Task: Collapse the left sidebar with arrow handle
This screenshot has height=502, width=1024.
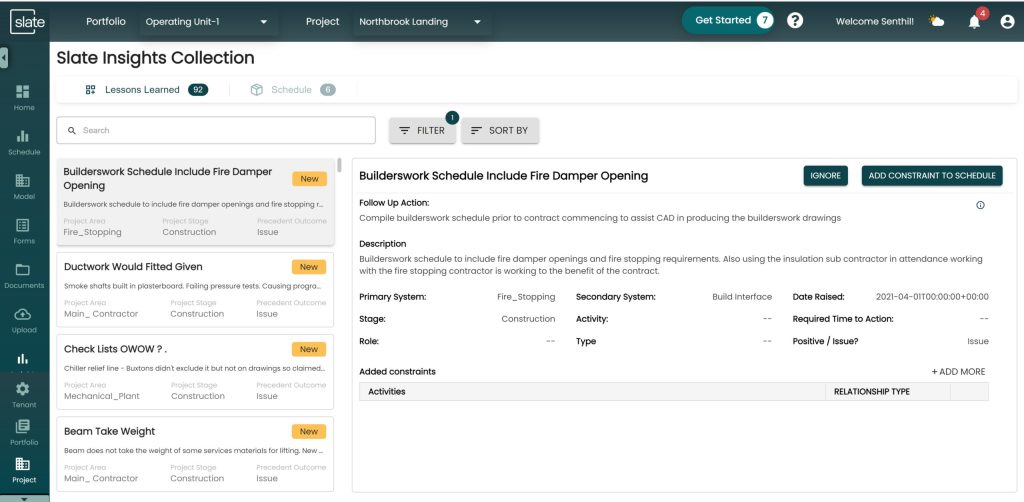Action: tap(4, 58)
